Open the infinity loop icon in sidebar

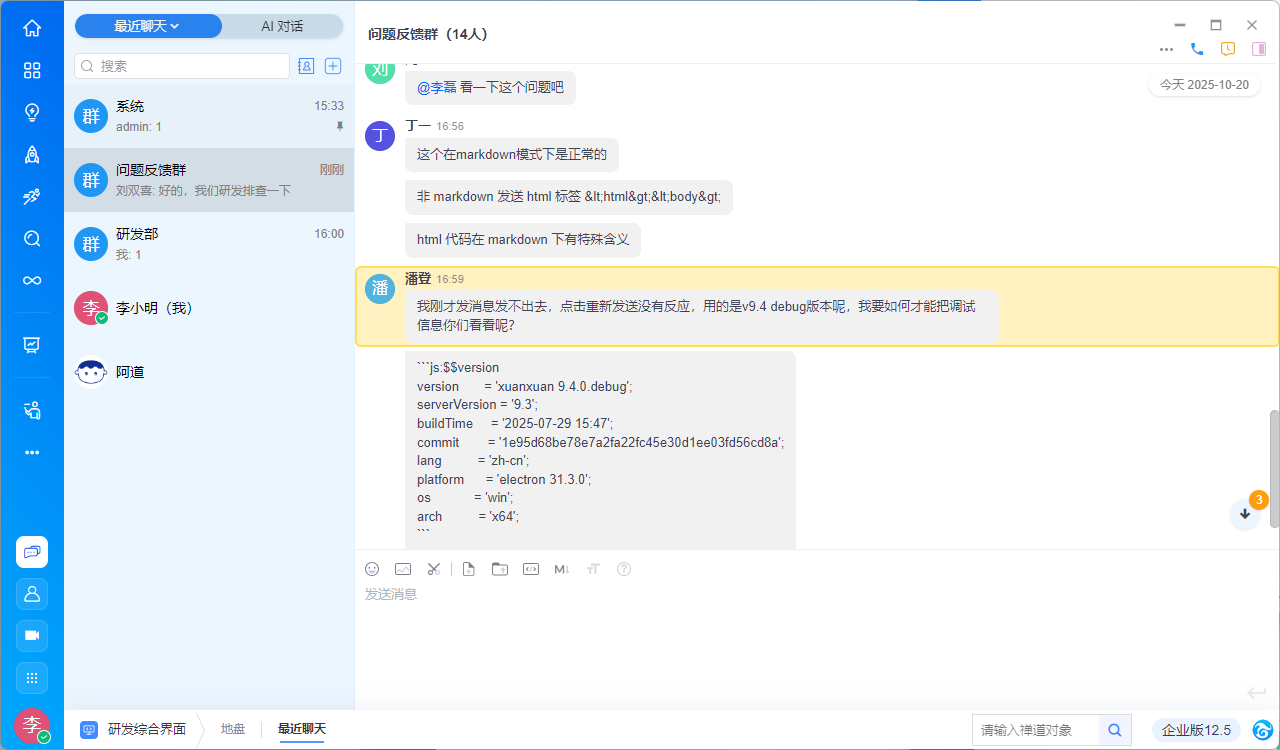tap(32, 280)
